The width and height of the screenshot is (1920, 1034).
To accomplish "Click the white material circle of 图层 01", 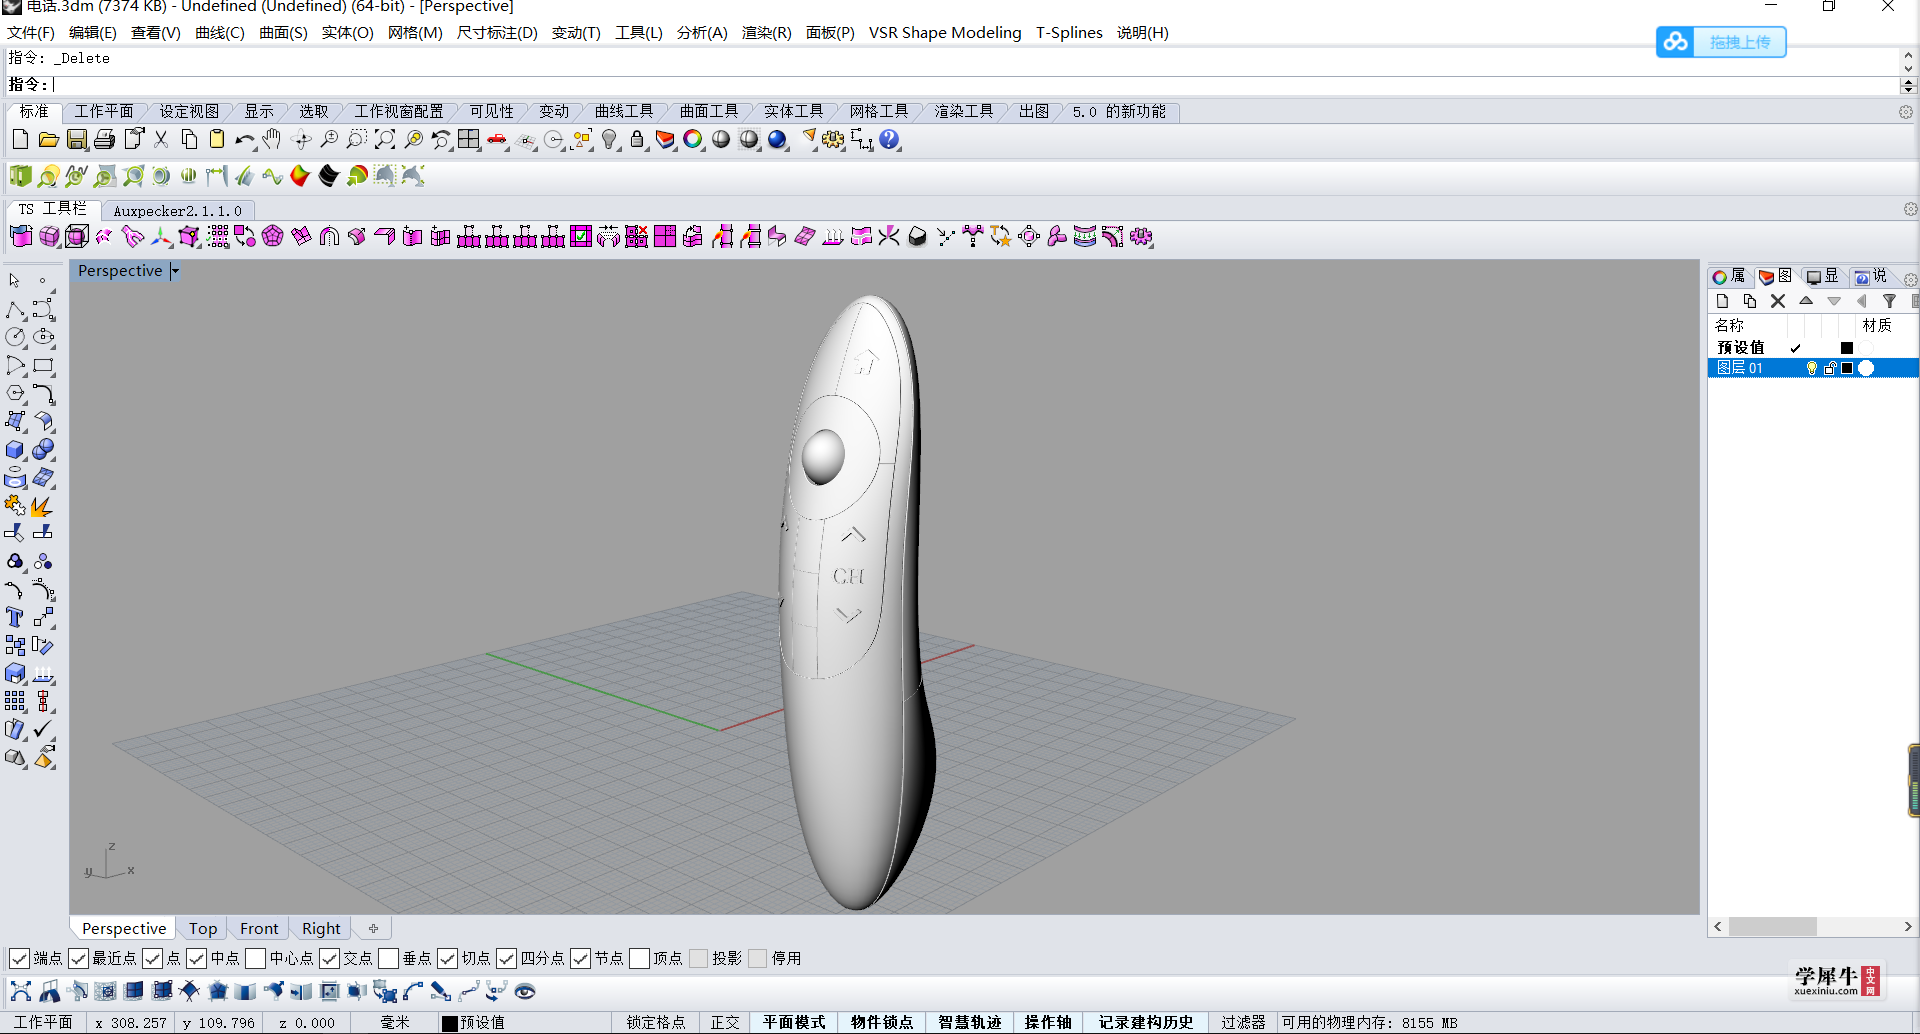I will coord(1866,368).
